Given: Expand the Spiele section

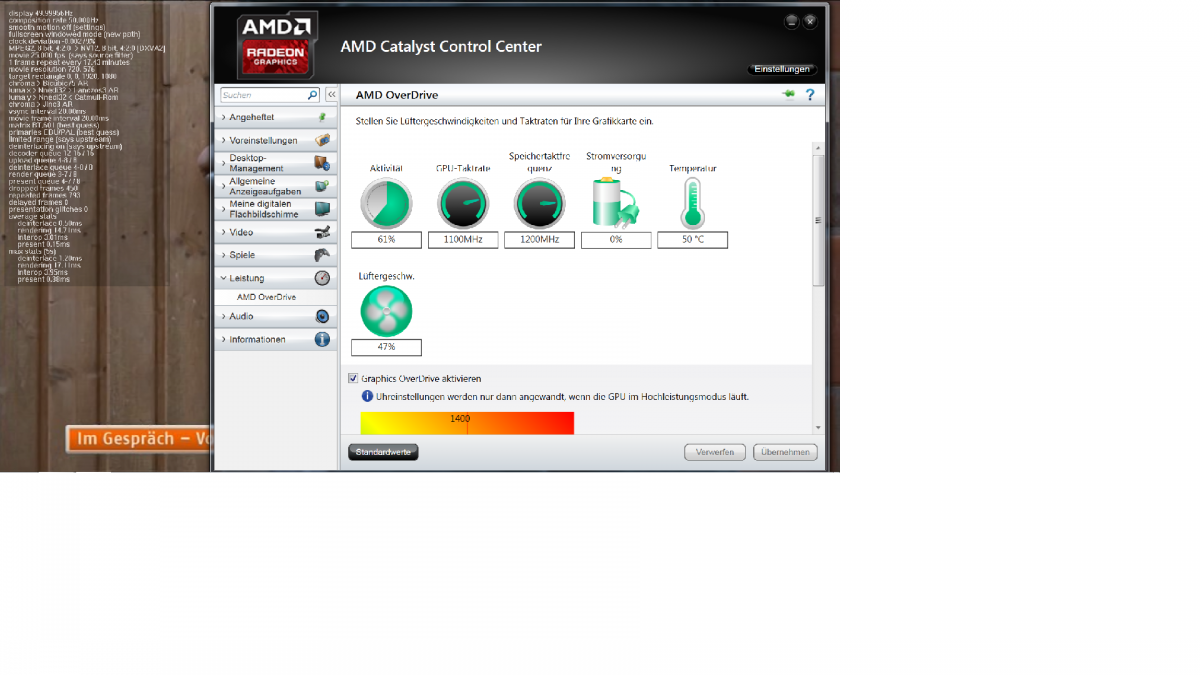Looking at the screenshot, I should [277, 255].
